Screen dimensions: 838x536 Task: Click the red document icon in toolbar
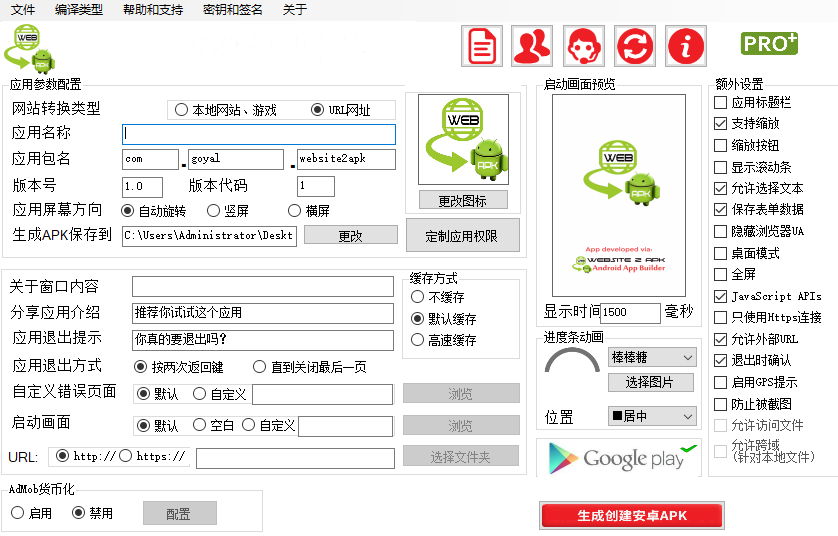pyautogui.click(x=482, y=46)
